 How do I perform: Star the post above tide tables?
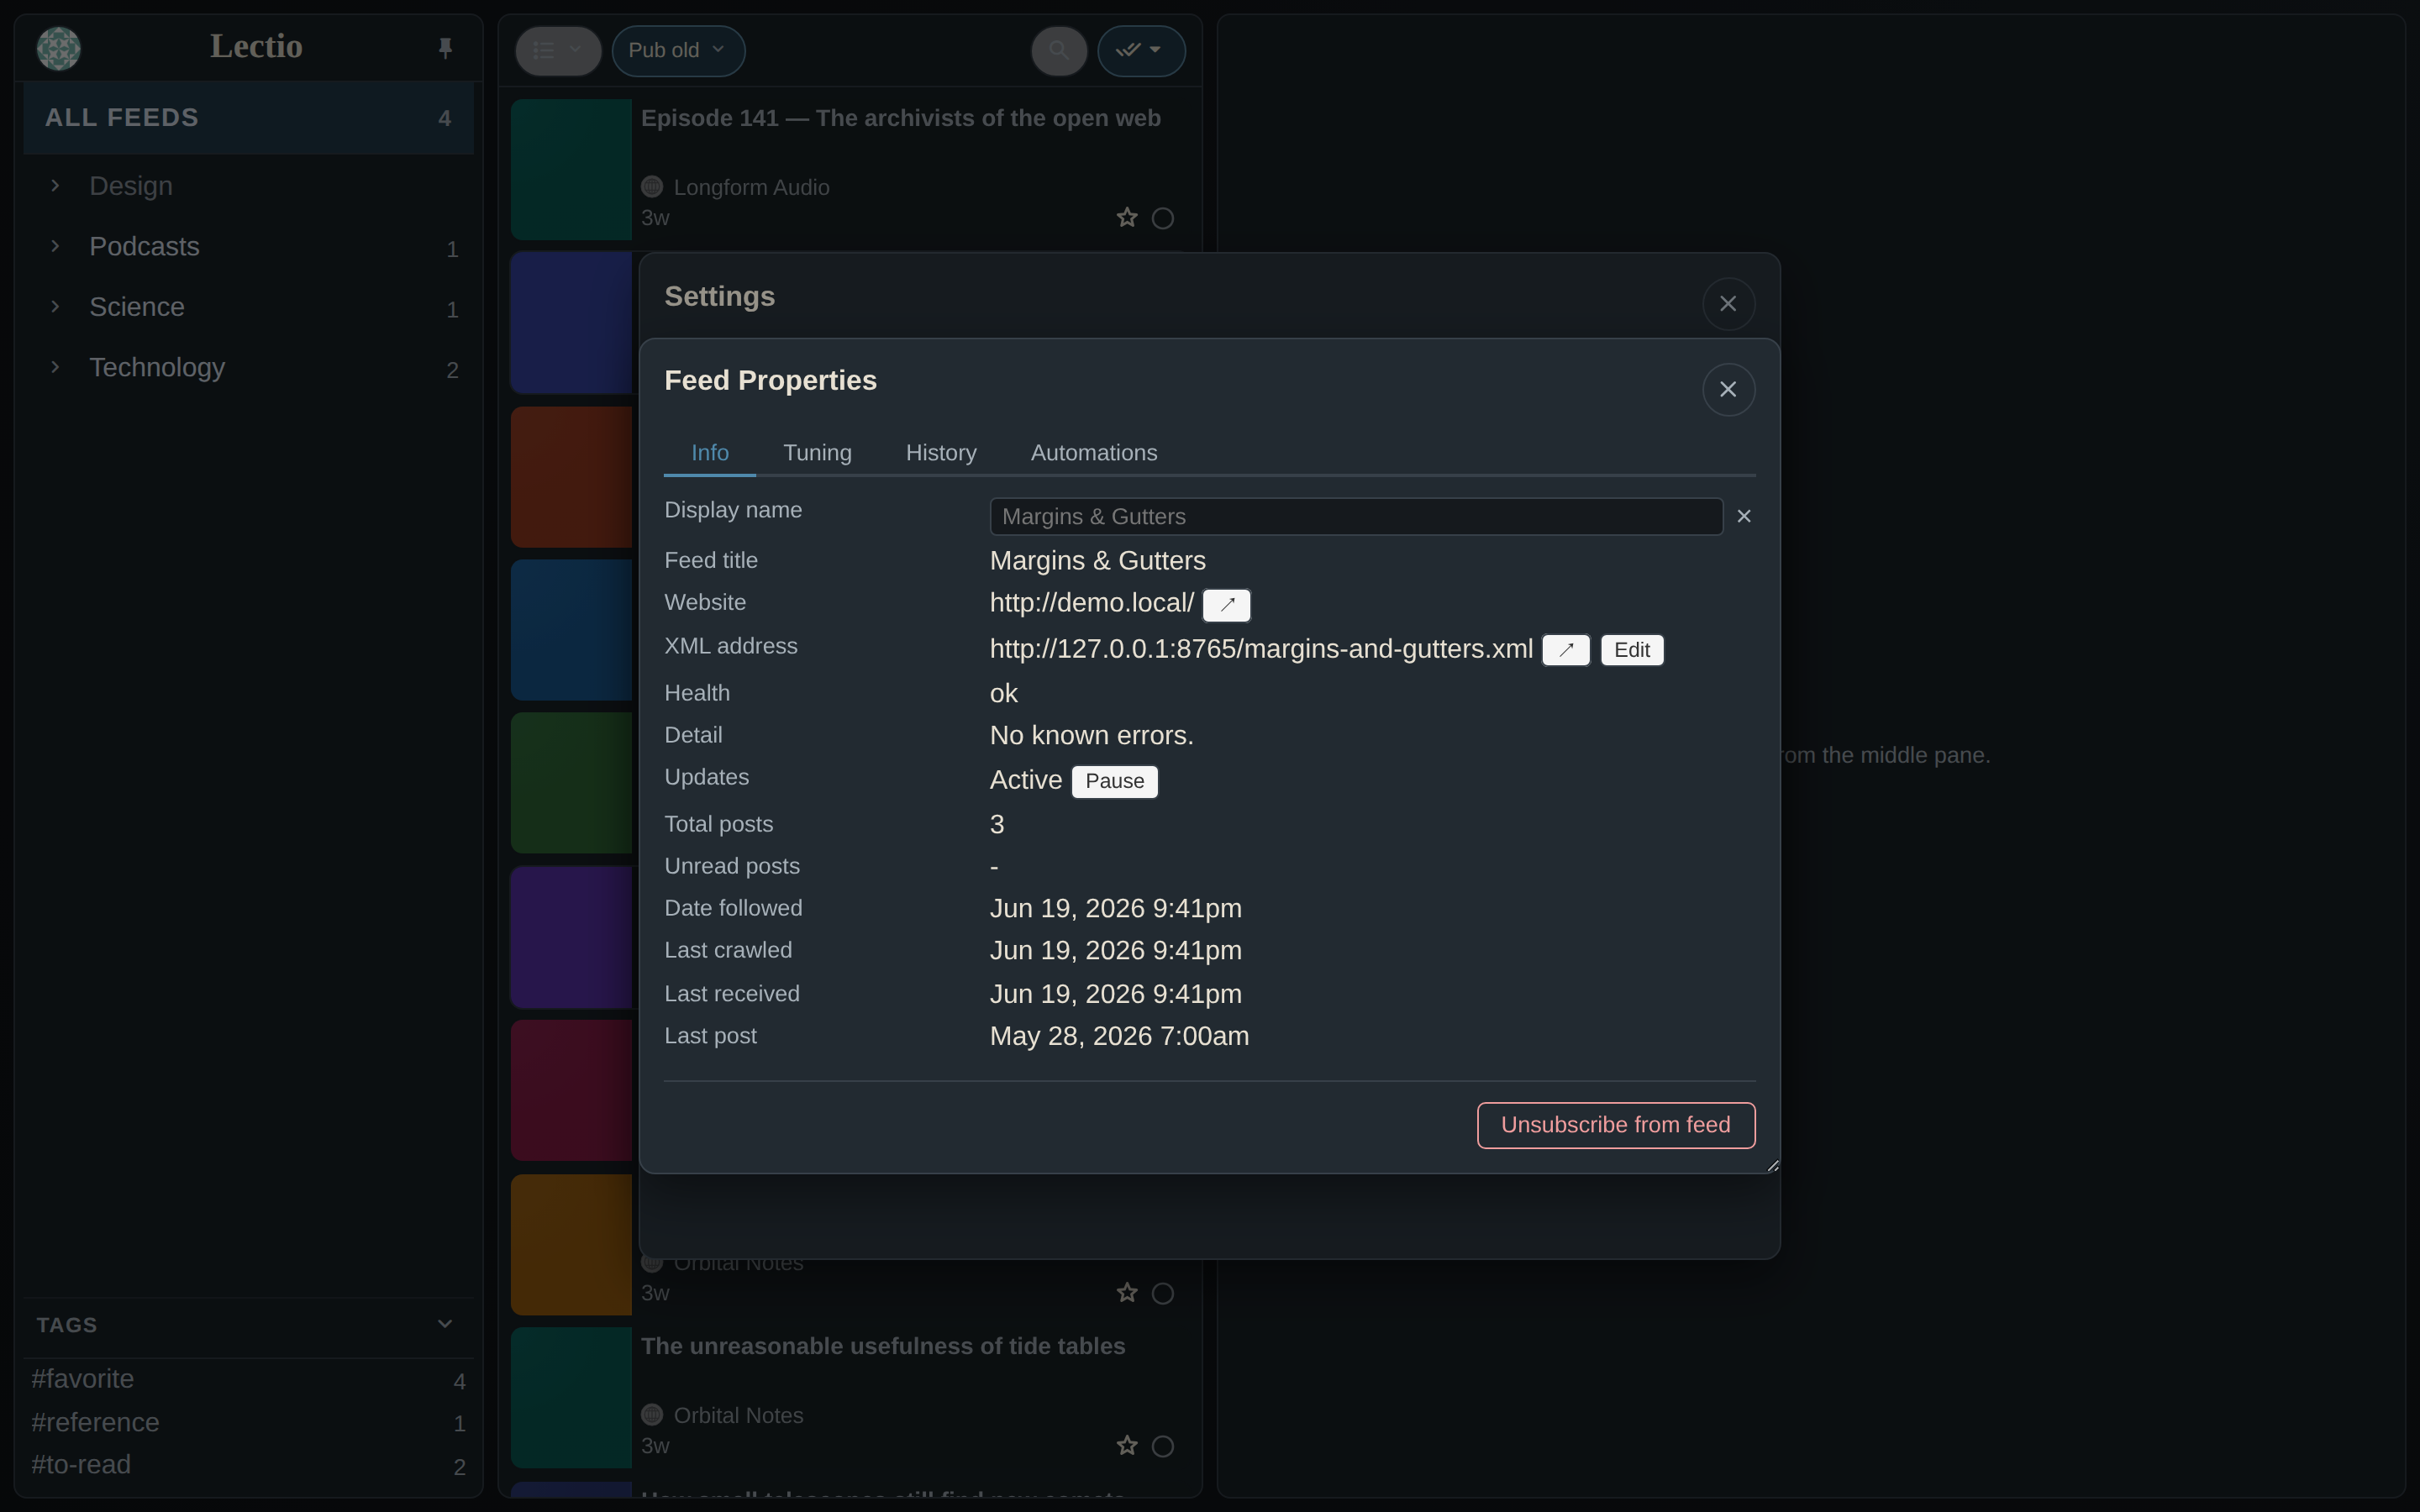point(1127,1293)
